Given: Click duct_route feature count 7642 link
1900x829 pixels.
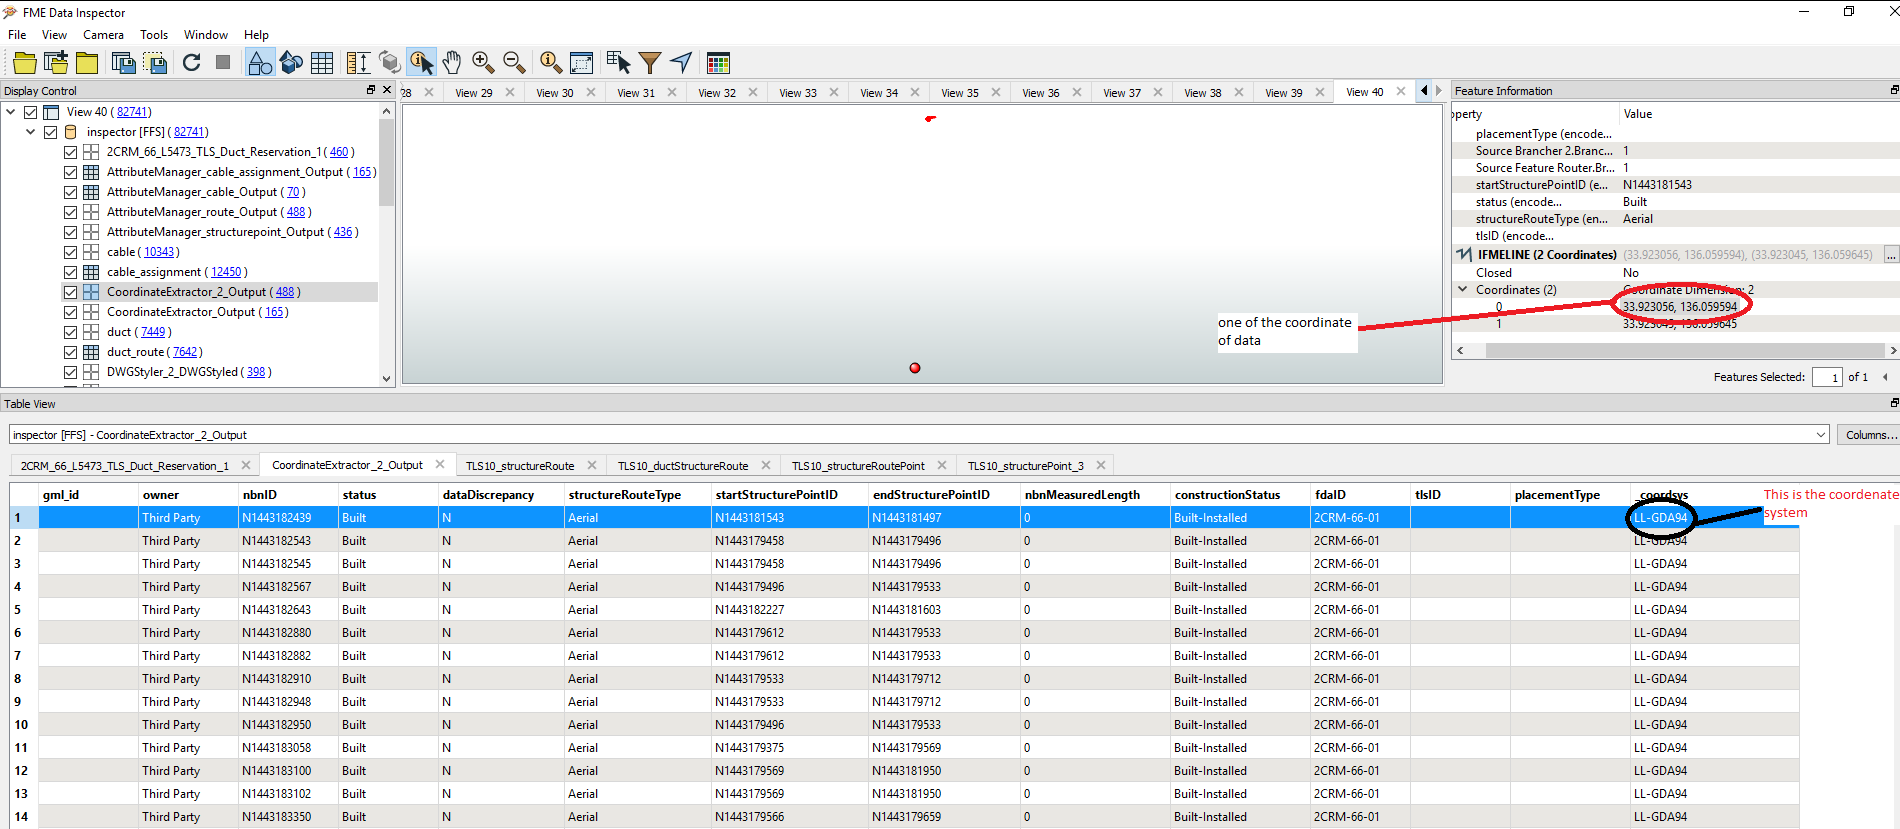Looking at the screenshot, I should (185, 352).
